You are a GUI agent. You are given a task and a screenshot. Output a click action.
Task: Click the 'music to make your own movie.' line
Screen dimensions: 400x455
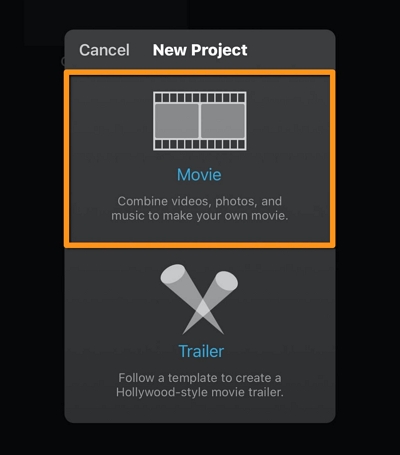click(x=200, y=216)
